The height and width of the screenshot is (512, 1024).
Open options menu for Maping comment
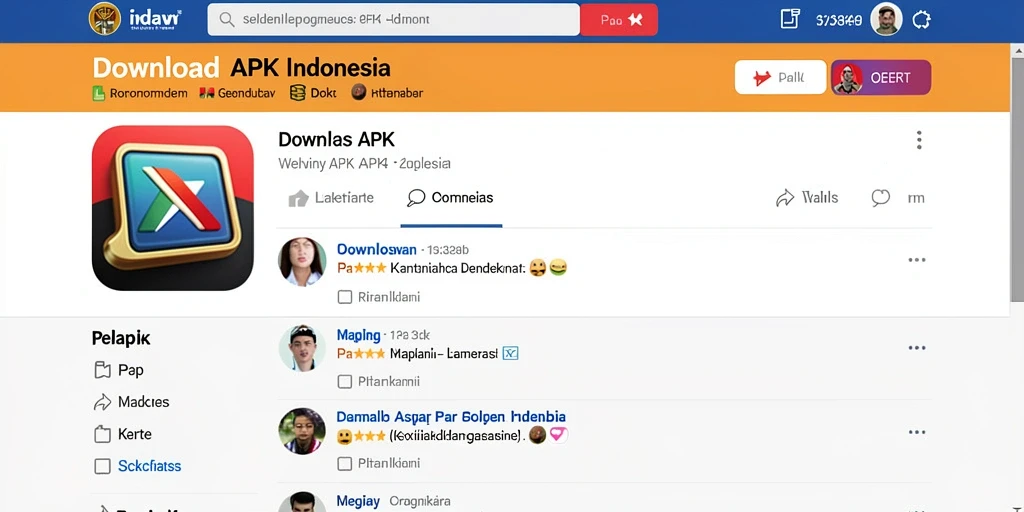click(x=917, y=348)
